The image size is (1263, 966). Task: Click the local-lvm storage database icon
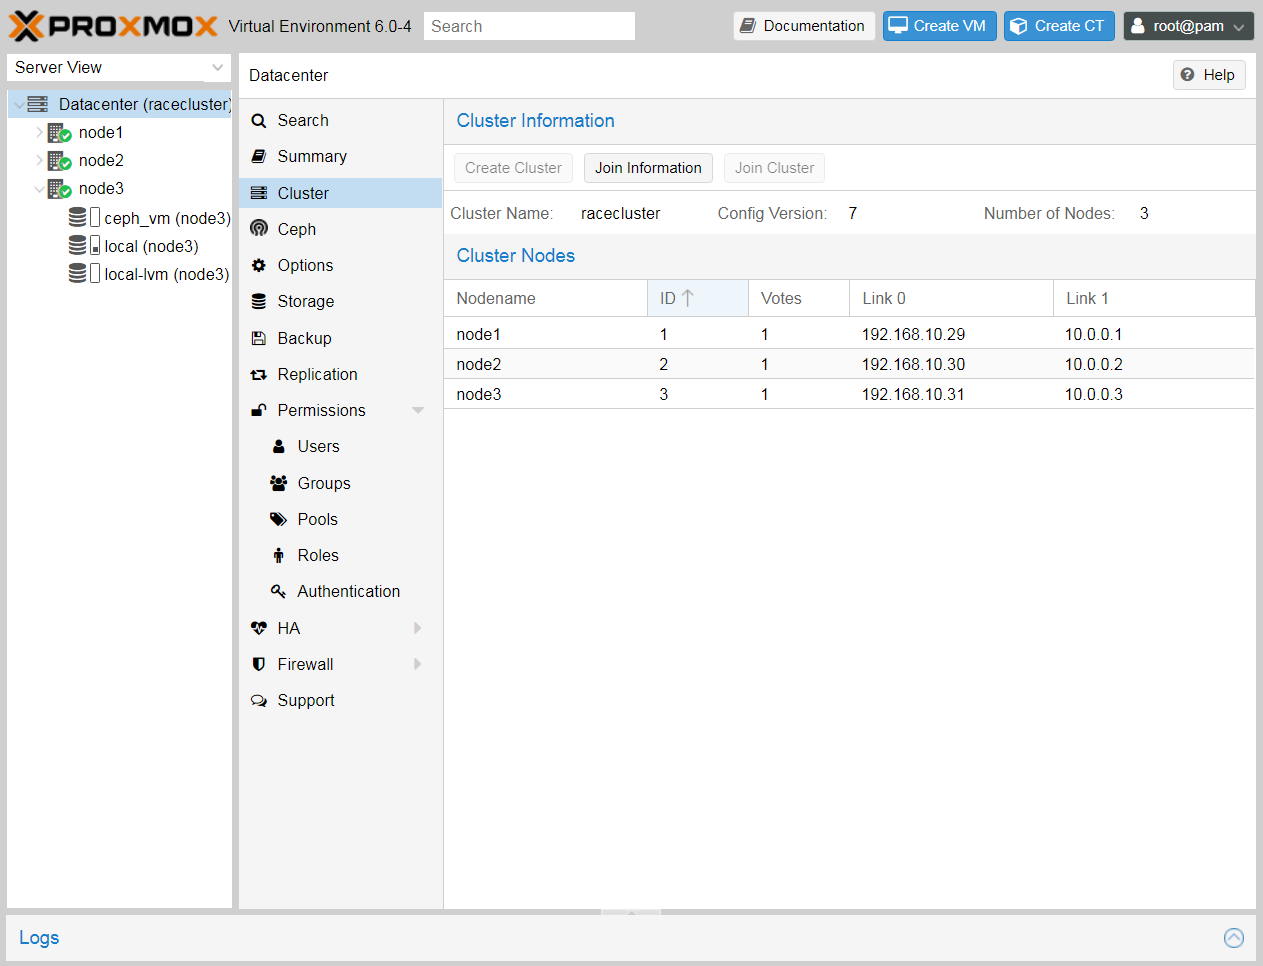(x=77, y=273)
